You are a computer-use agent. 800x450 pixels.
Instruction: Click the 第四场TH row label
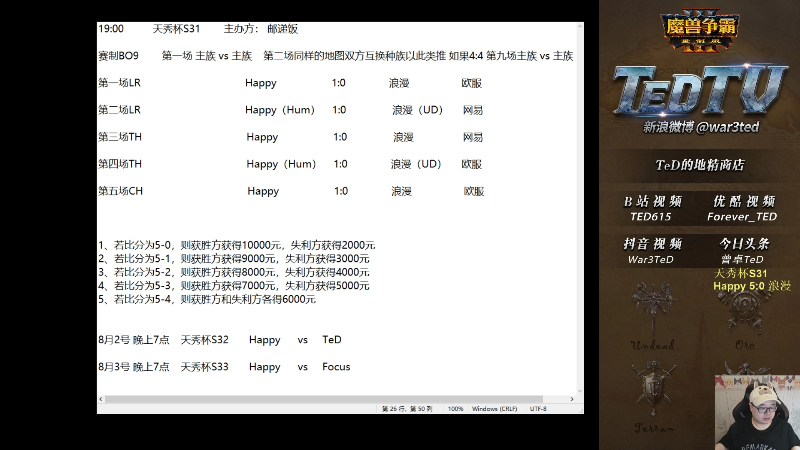click(x=120, y=164)
